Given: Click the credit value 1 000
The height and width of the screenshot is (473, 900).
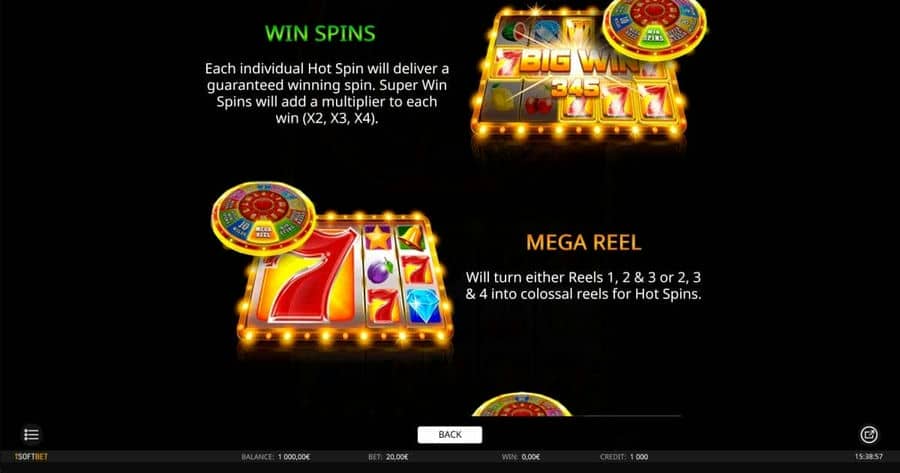Looking at the screenshot, I should pyautogui.click(x=639, y=457).
